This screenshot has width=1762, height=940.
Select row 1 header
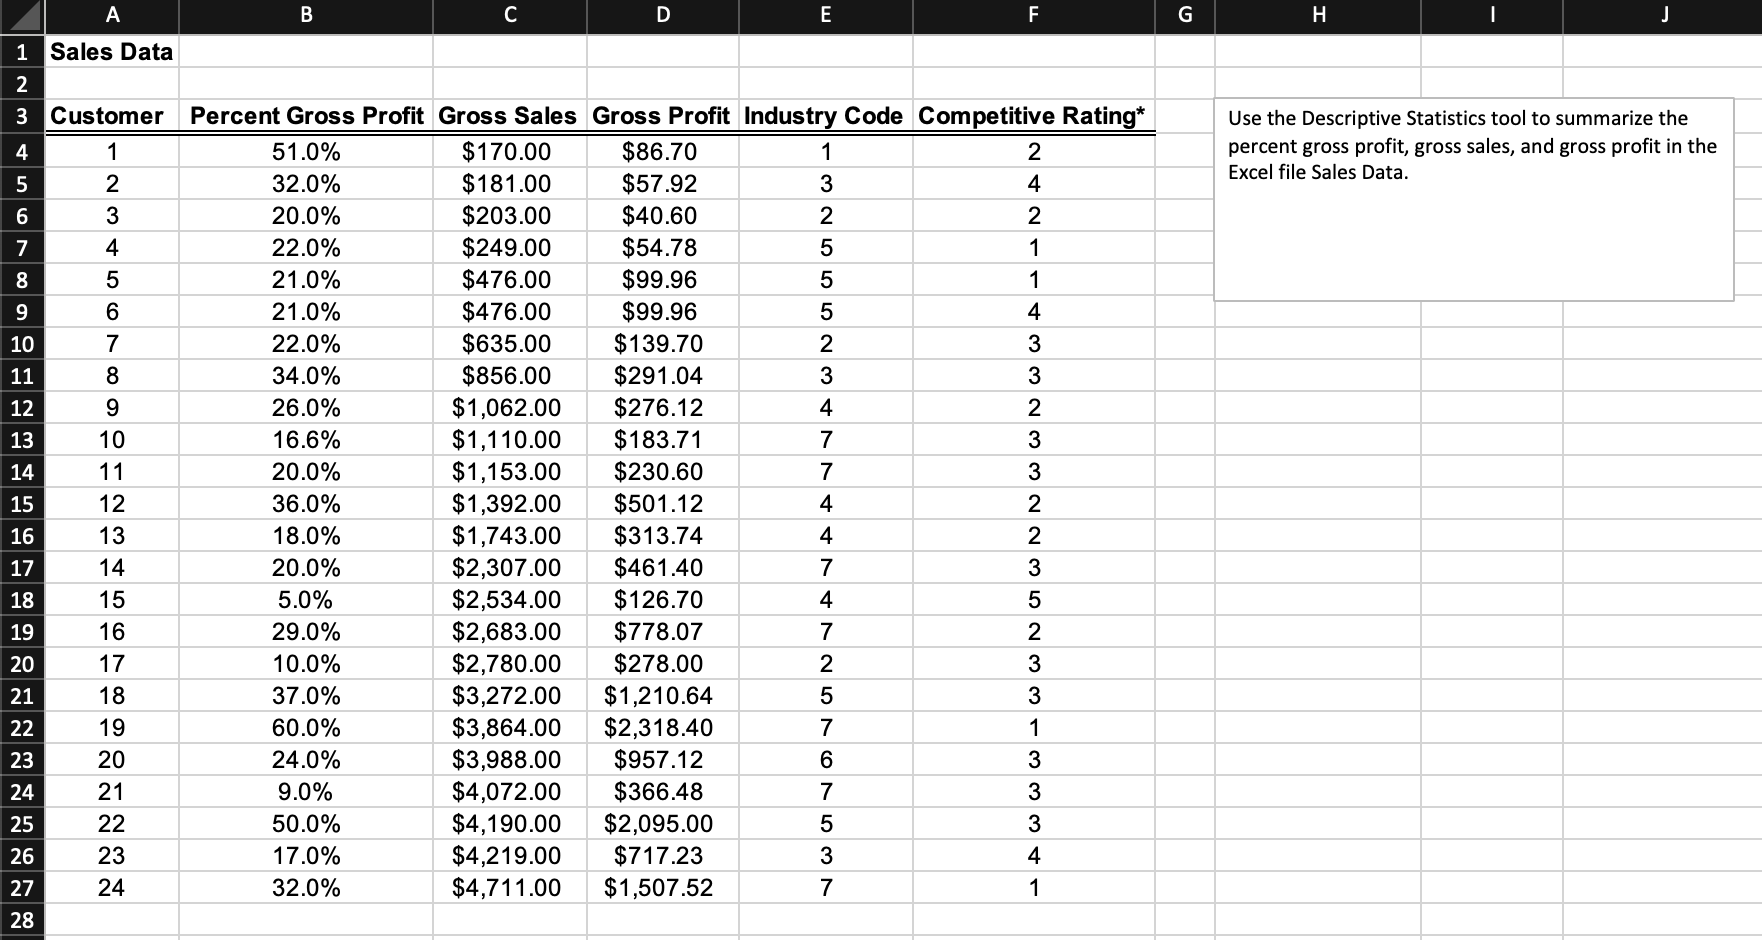(x=21, y=51)
